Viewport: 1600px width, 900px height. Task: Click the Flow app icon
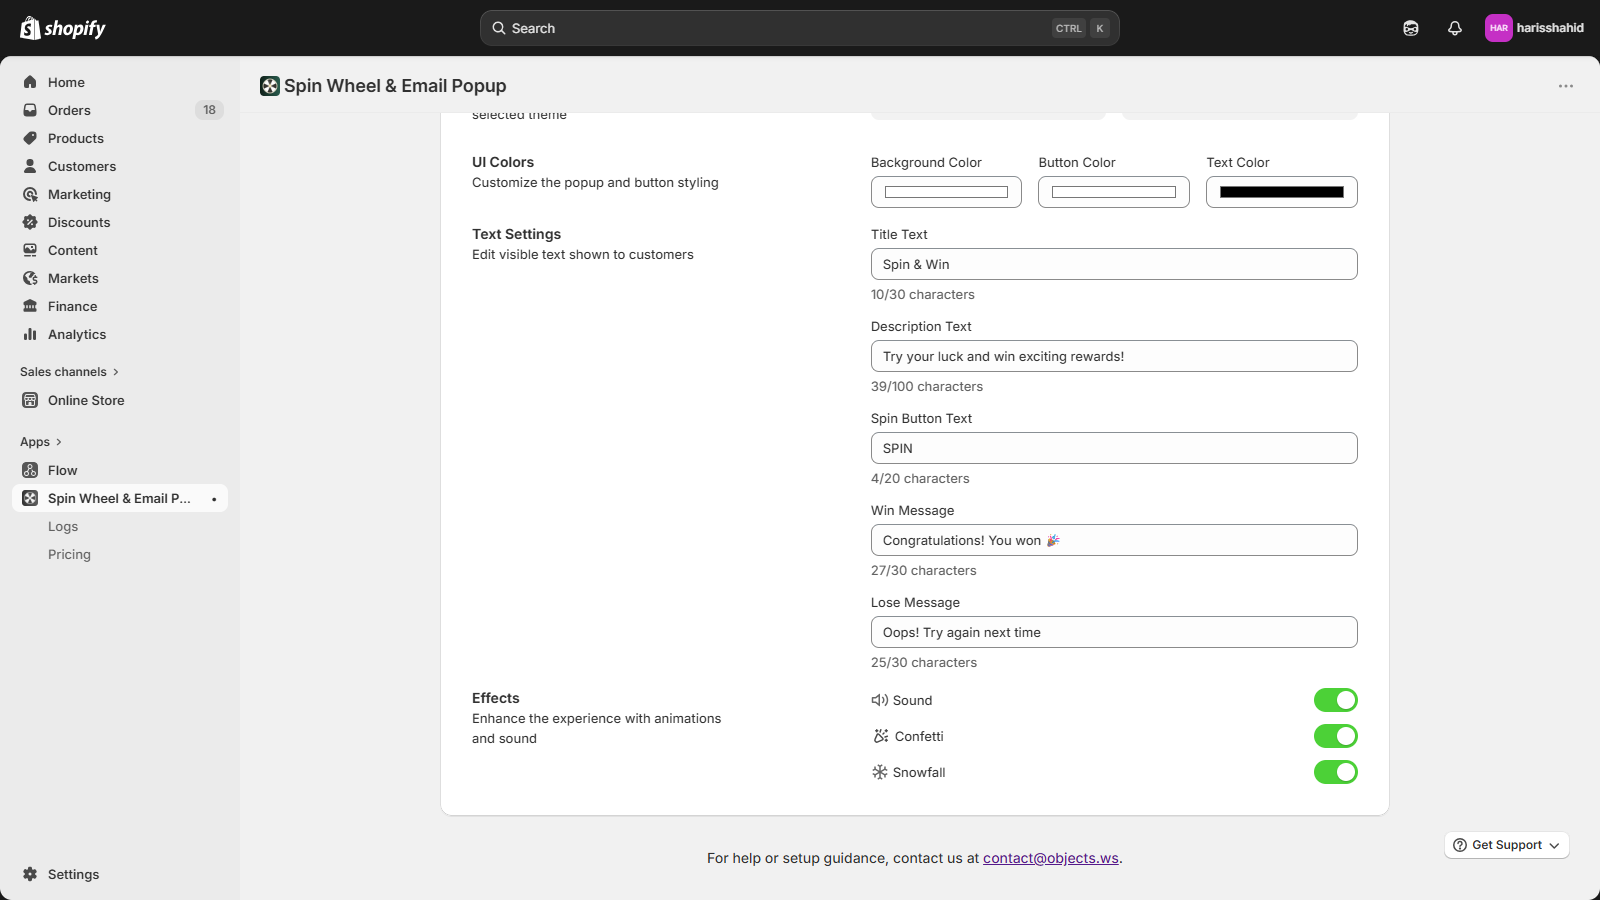(30, 470)
